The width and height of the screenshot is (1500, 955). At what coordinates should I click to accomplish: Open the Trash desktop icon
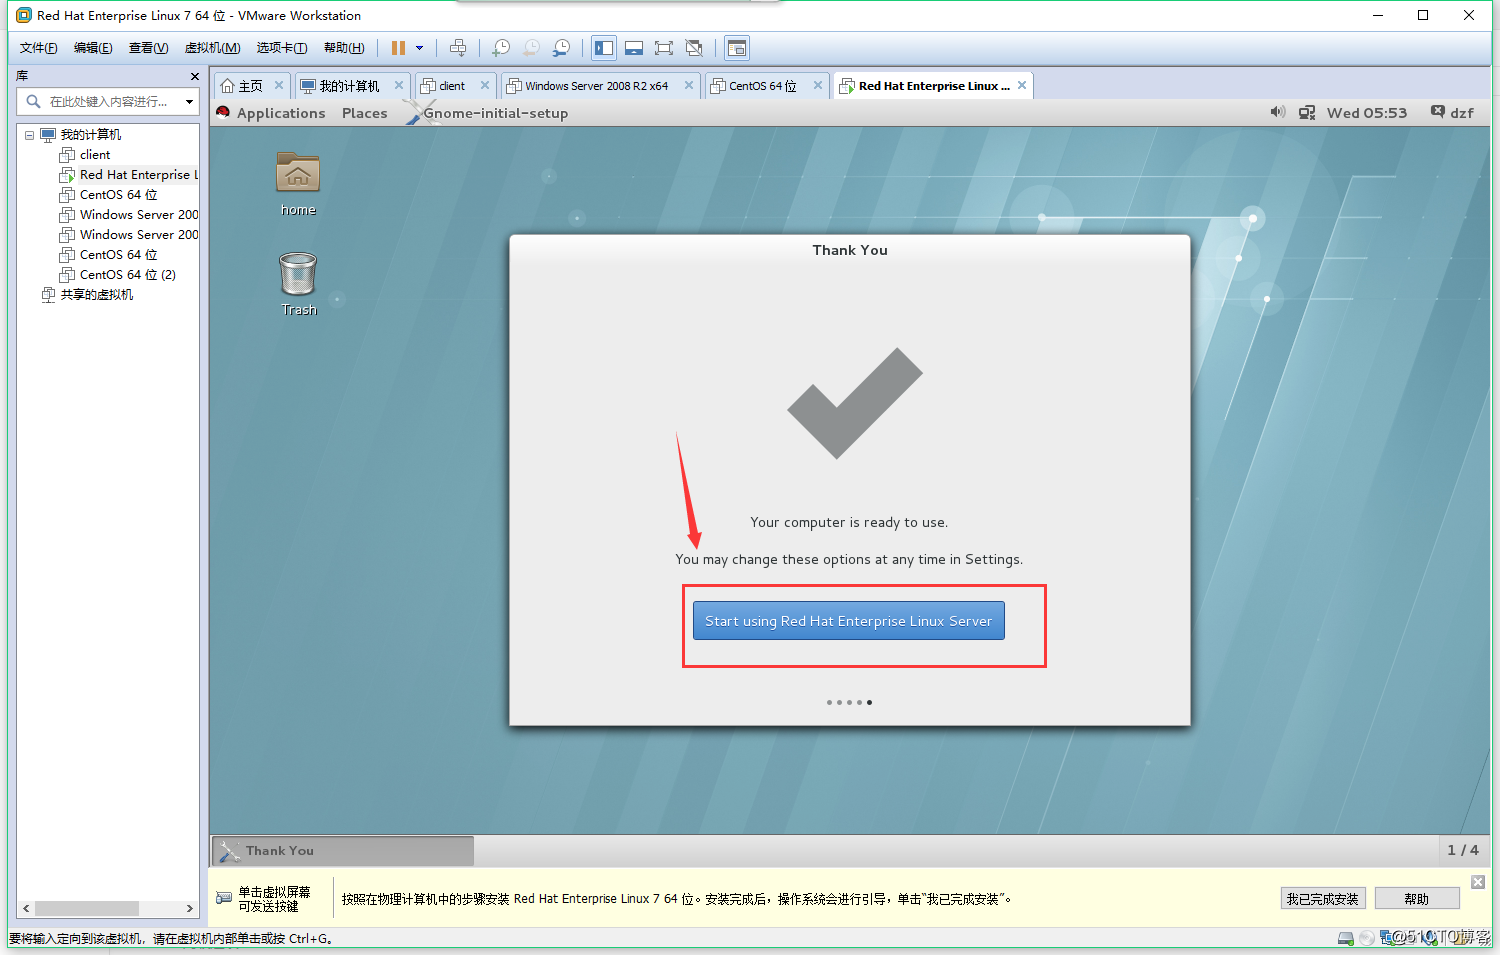(x=298, y=284)
